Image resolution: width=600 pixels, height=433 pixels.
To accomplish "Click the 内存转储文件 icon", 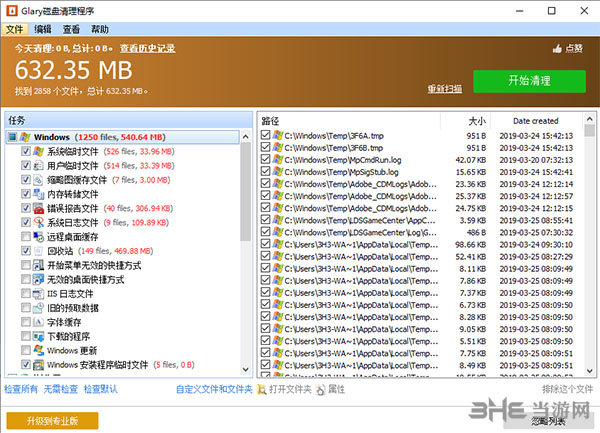I will pyautogui.click(x=38, y=194).
